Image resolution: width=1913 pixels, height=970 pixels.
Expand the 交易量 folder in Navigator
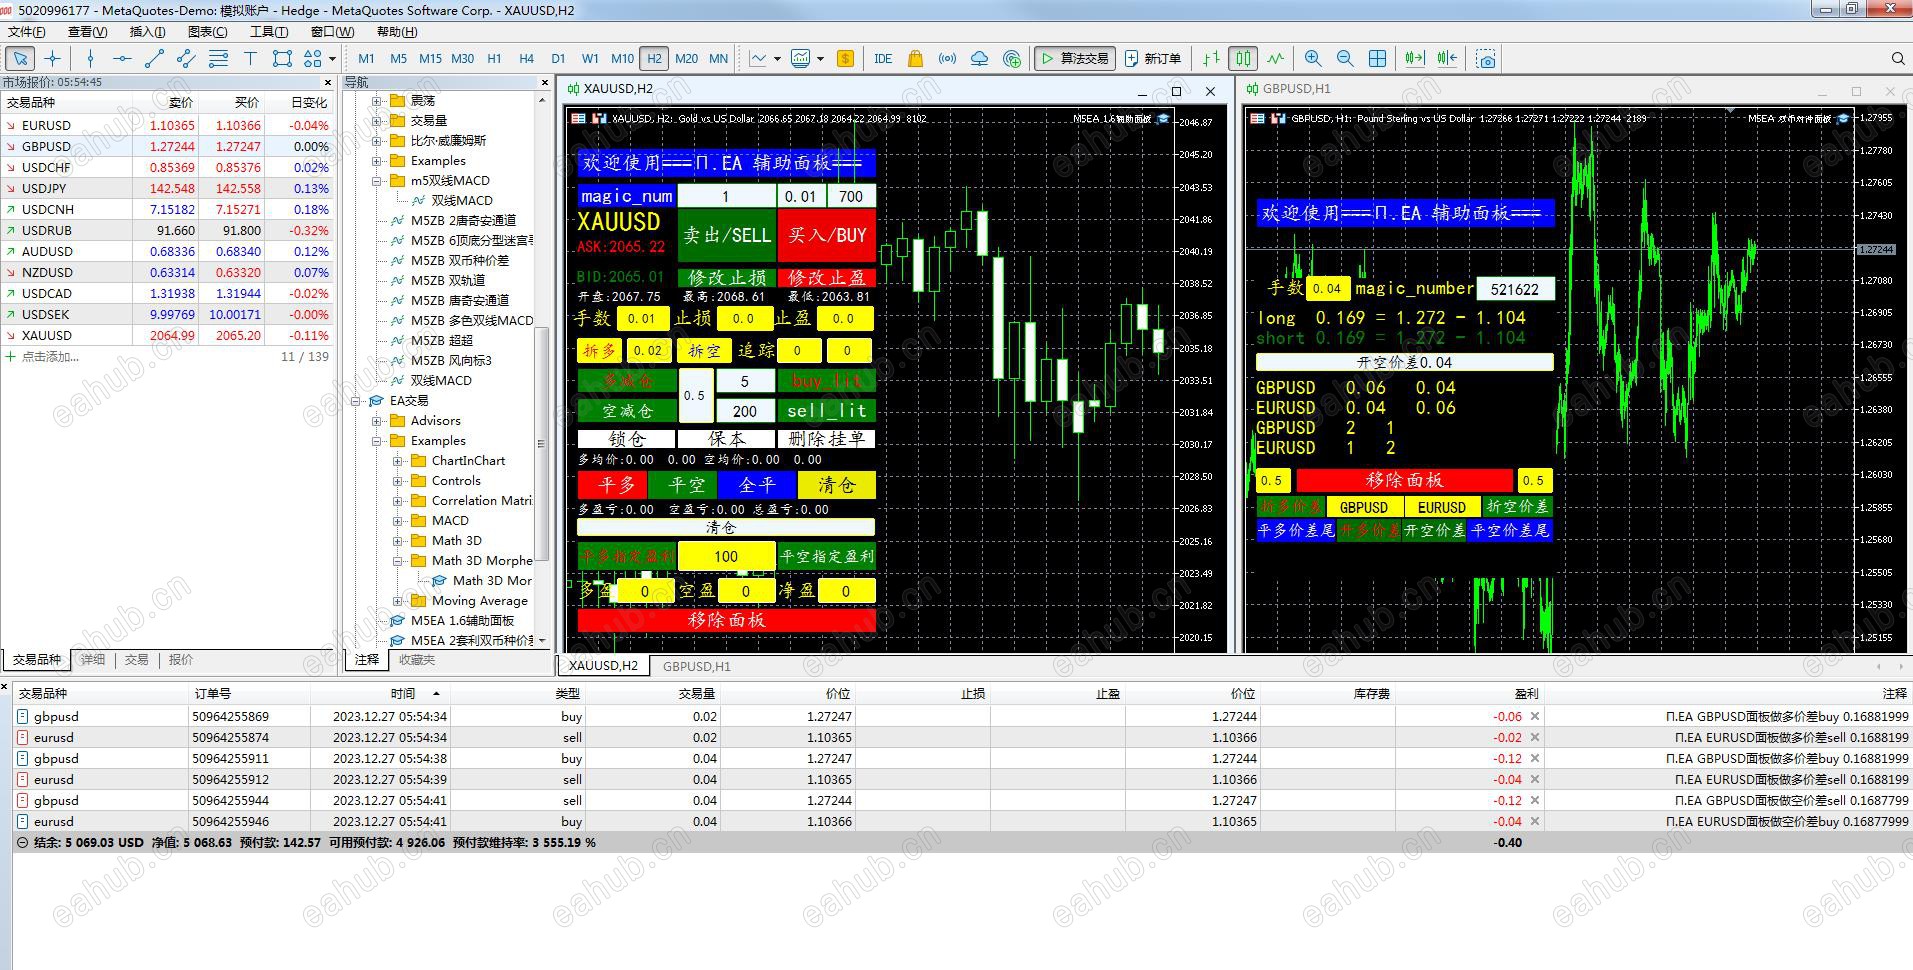pyautogui.click(x=377, y=121)
